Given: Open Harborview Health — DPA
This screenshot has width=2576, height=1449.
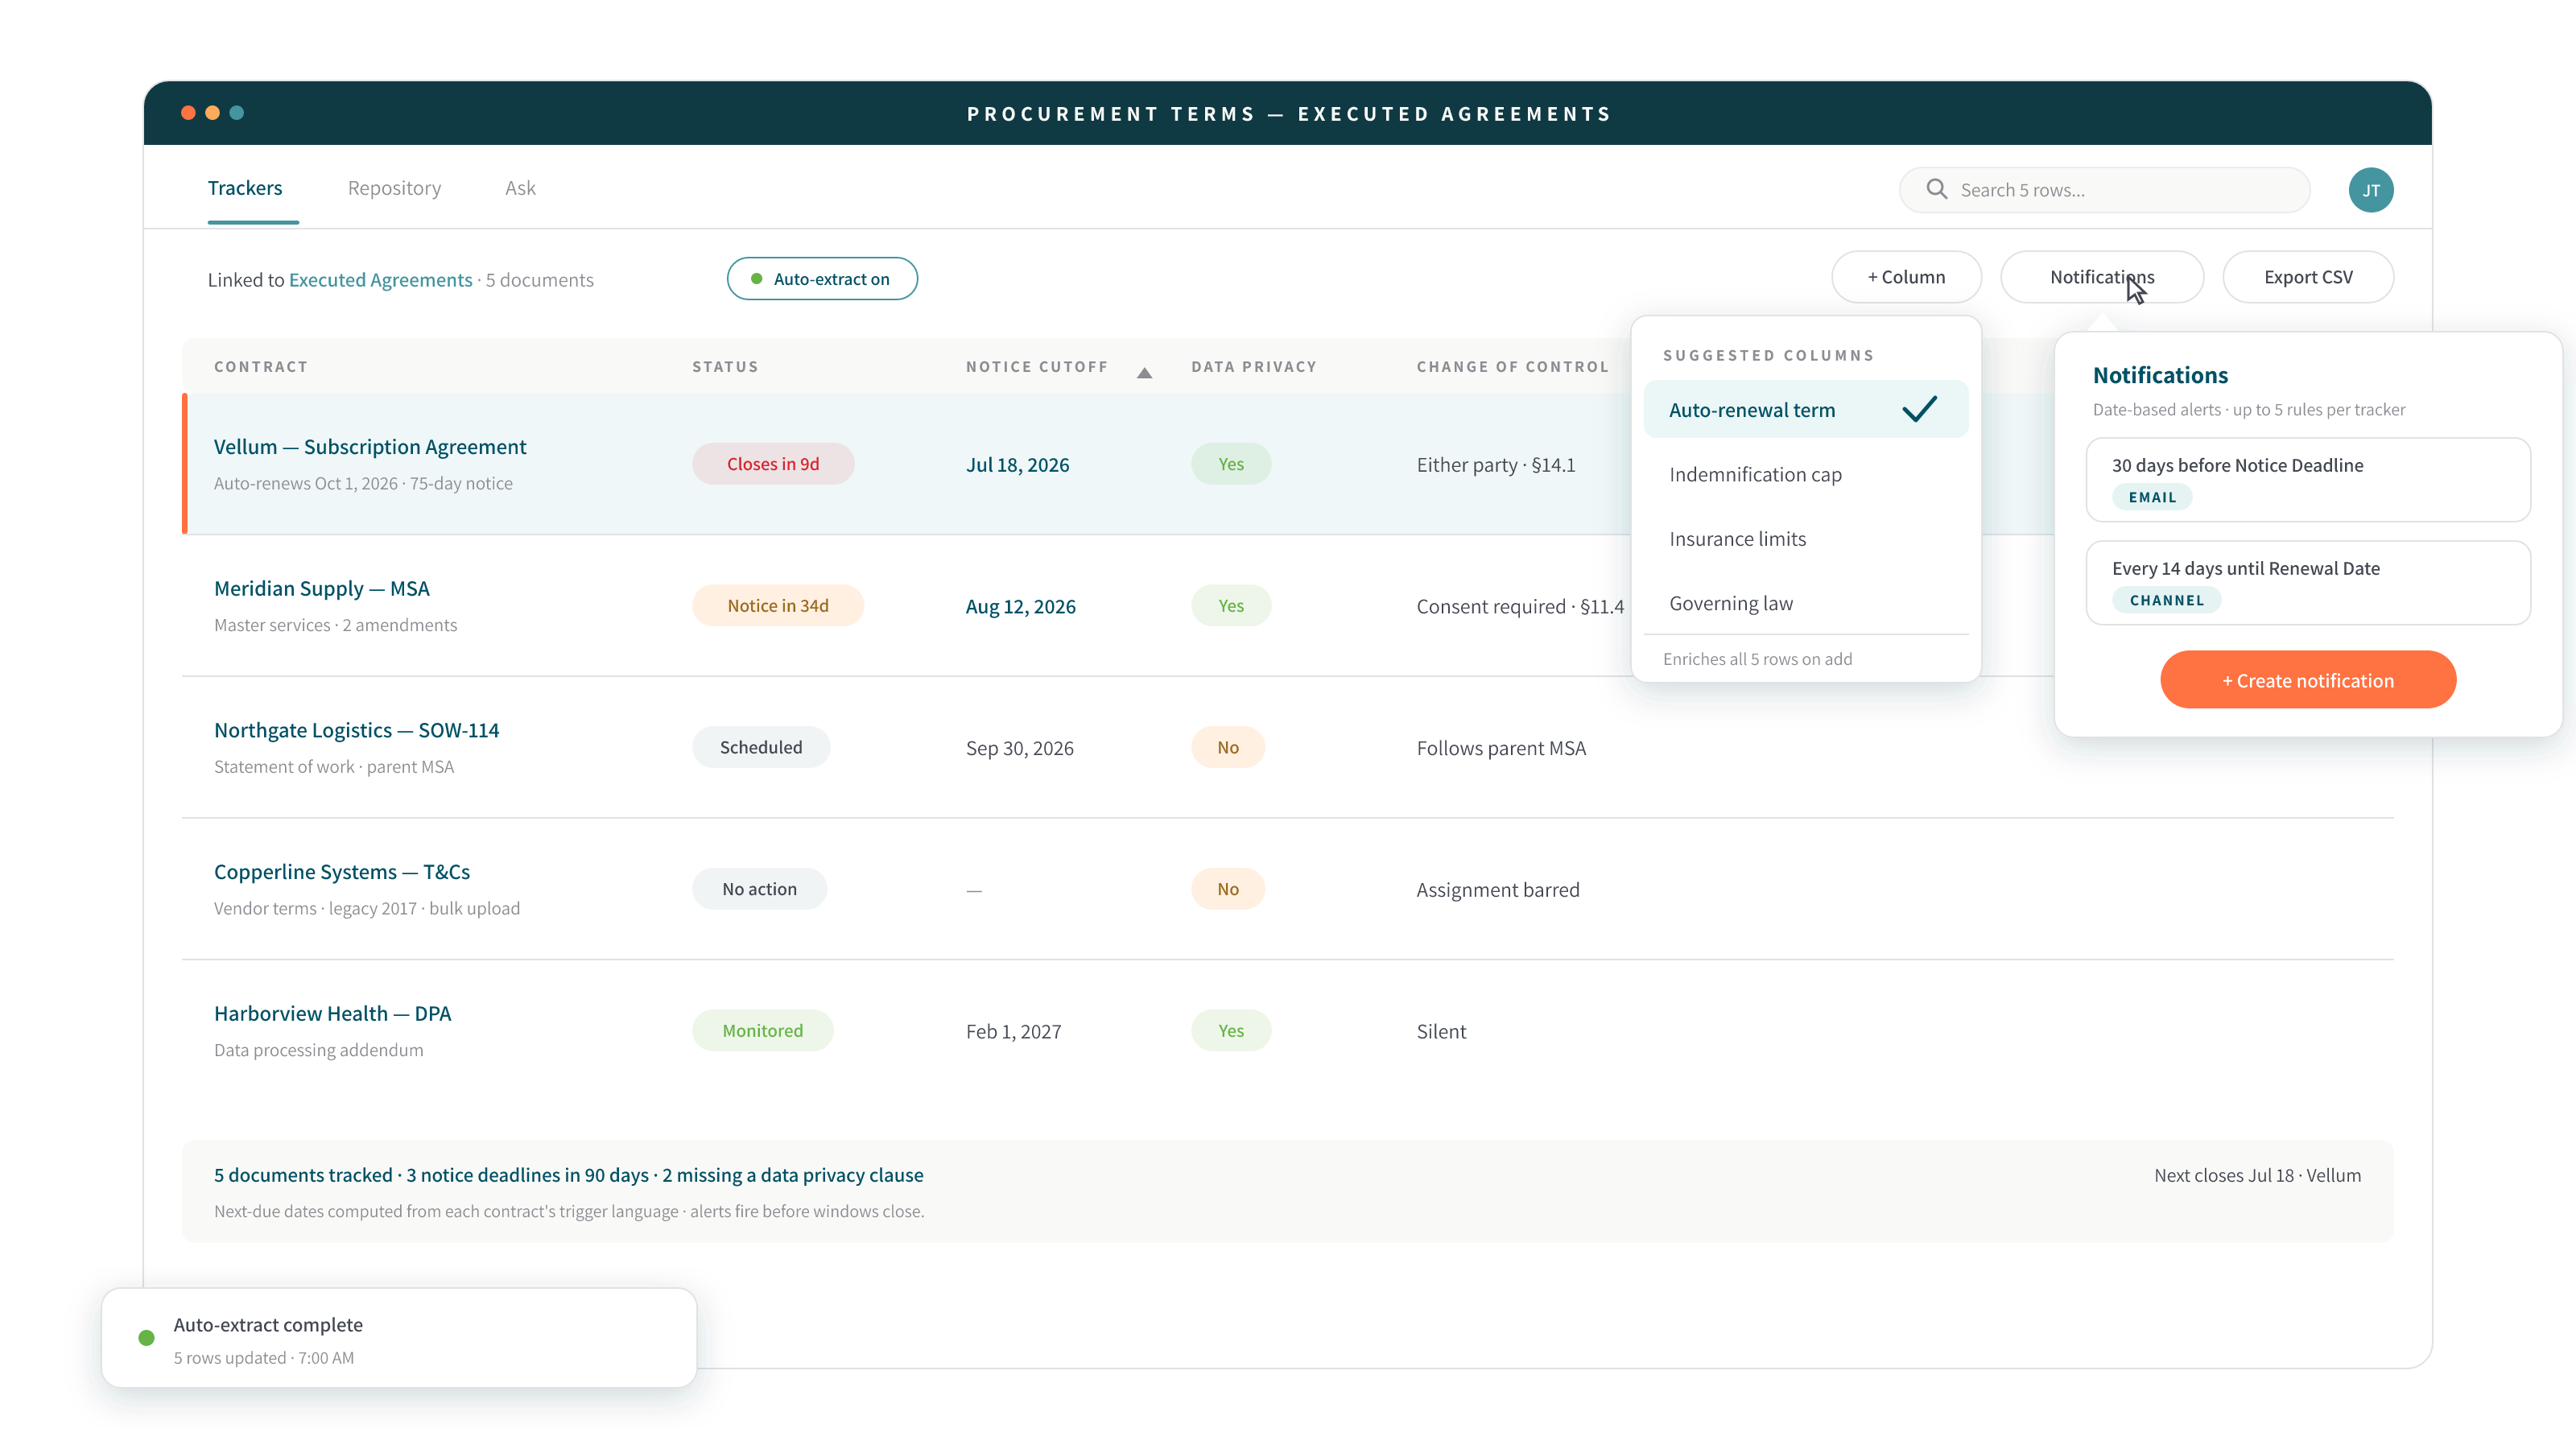Looking at the screenshot, I should point(332,1014).
